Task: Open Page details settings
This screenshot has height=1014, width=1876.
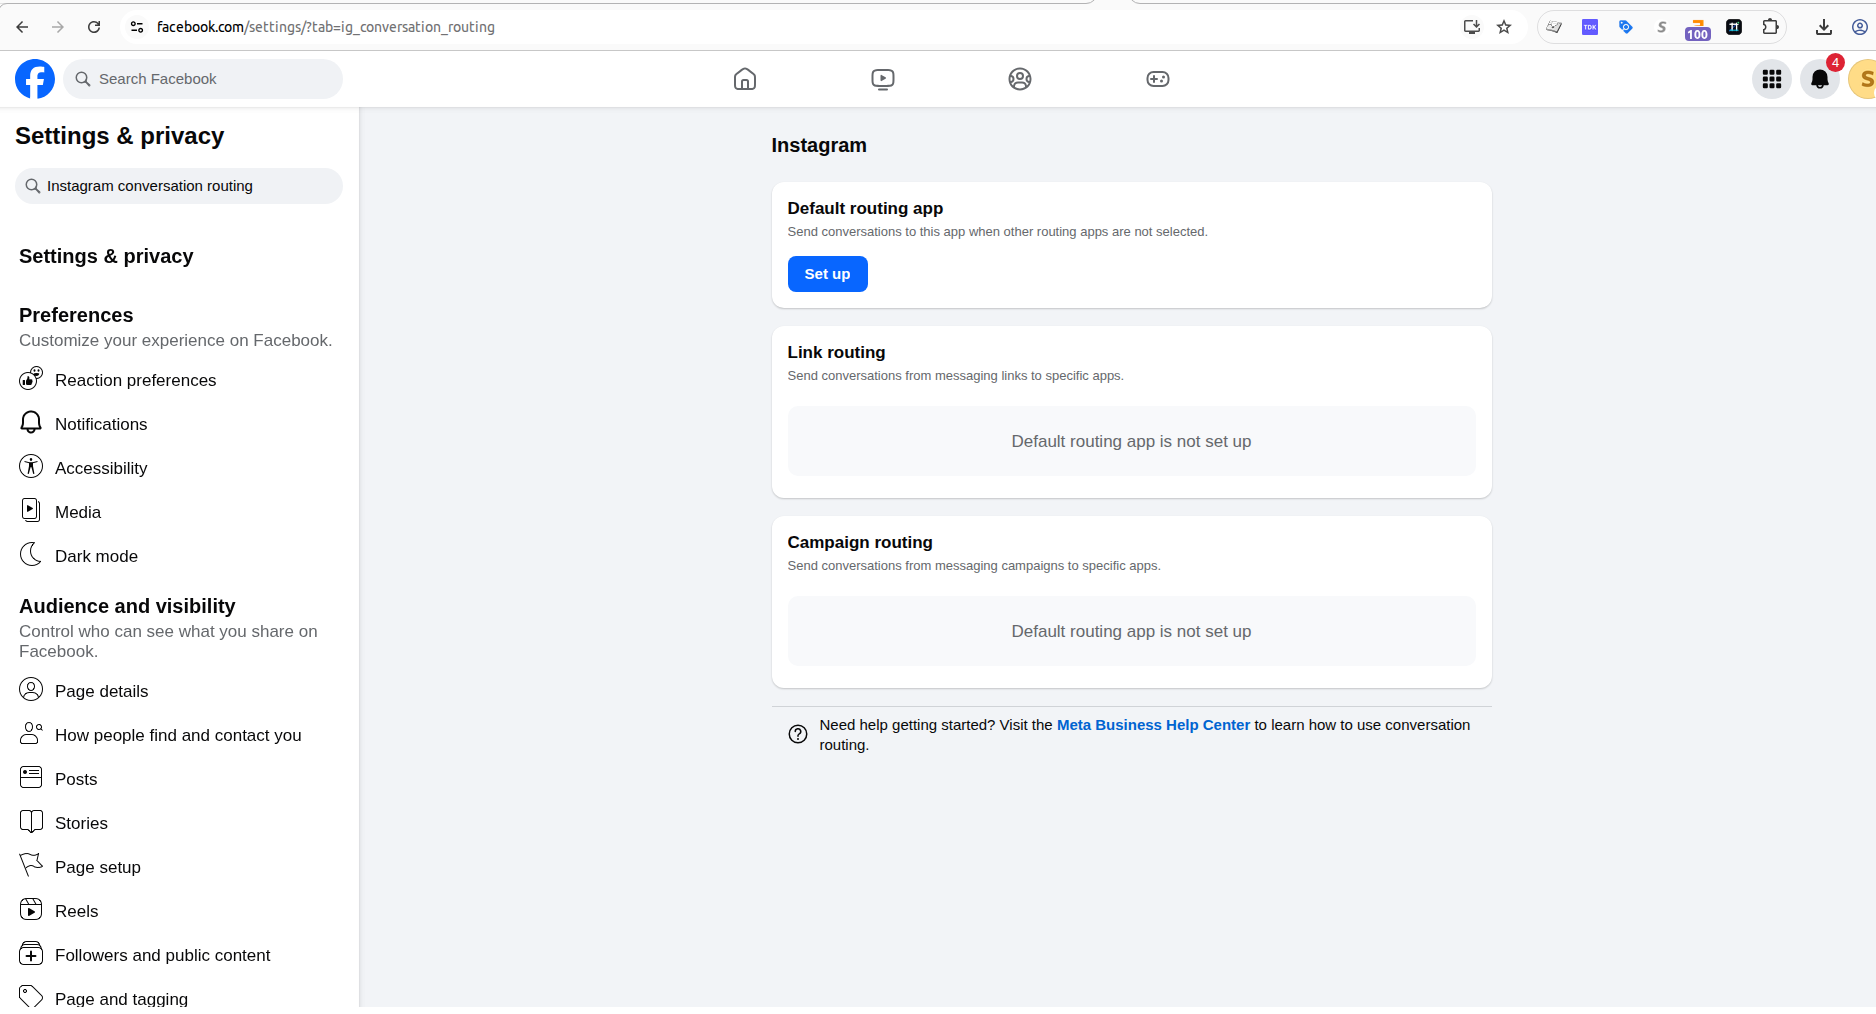Action: pos(179,691)
